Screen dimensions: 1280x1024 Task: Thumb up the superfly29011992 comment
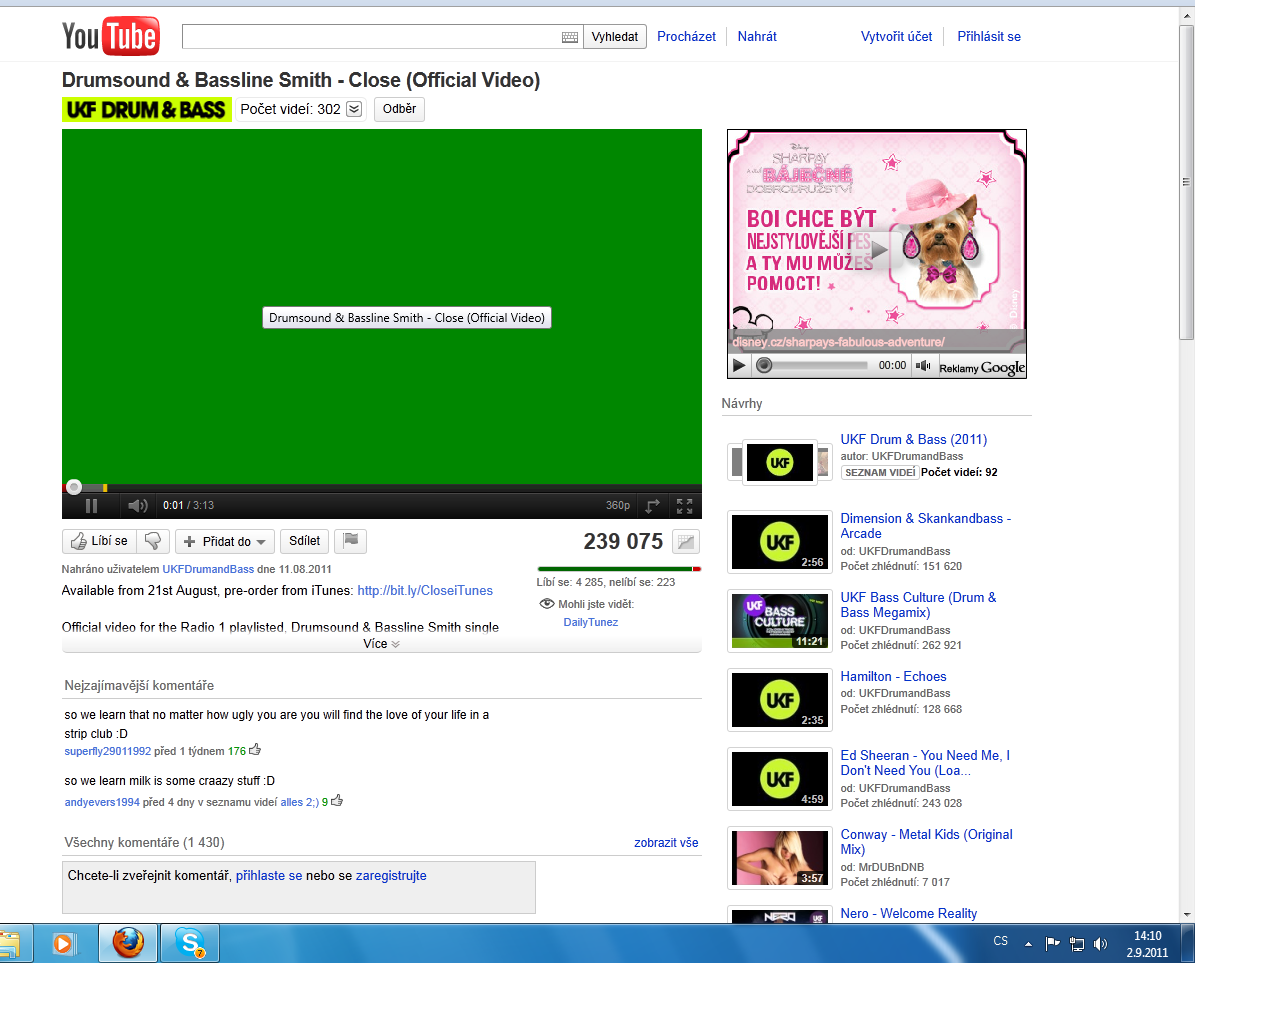(x=255, y=749)
